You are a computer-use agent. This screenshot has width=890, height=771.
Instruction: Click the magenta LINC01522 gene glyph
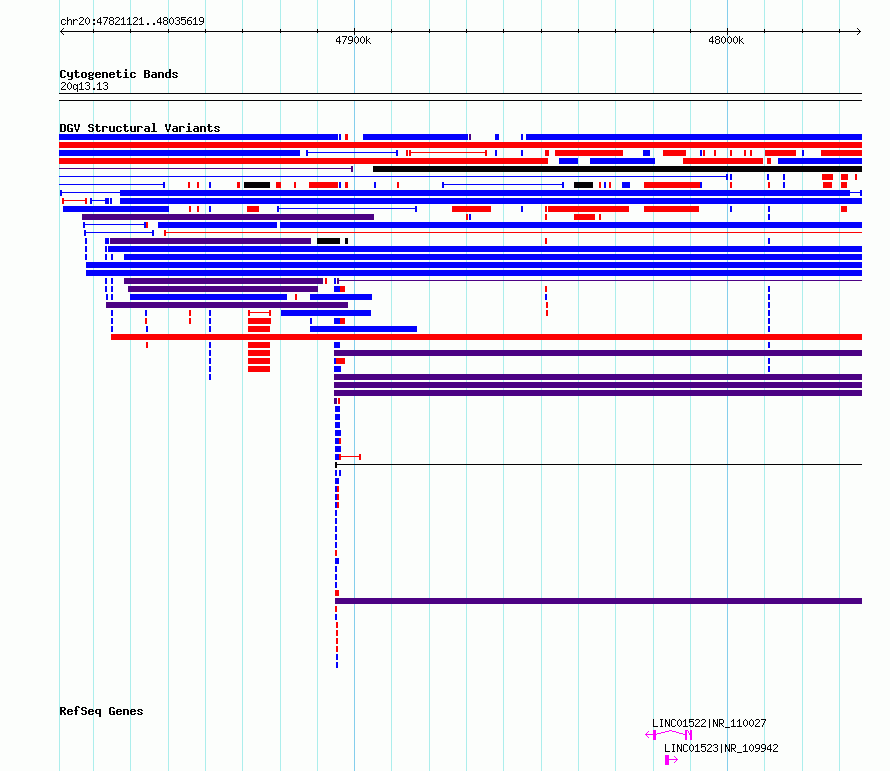pos(669,735)
